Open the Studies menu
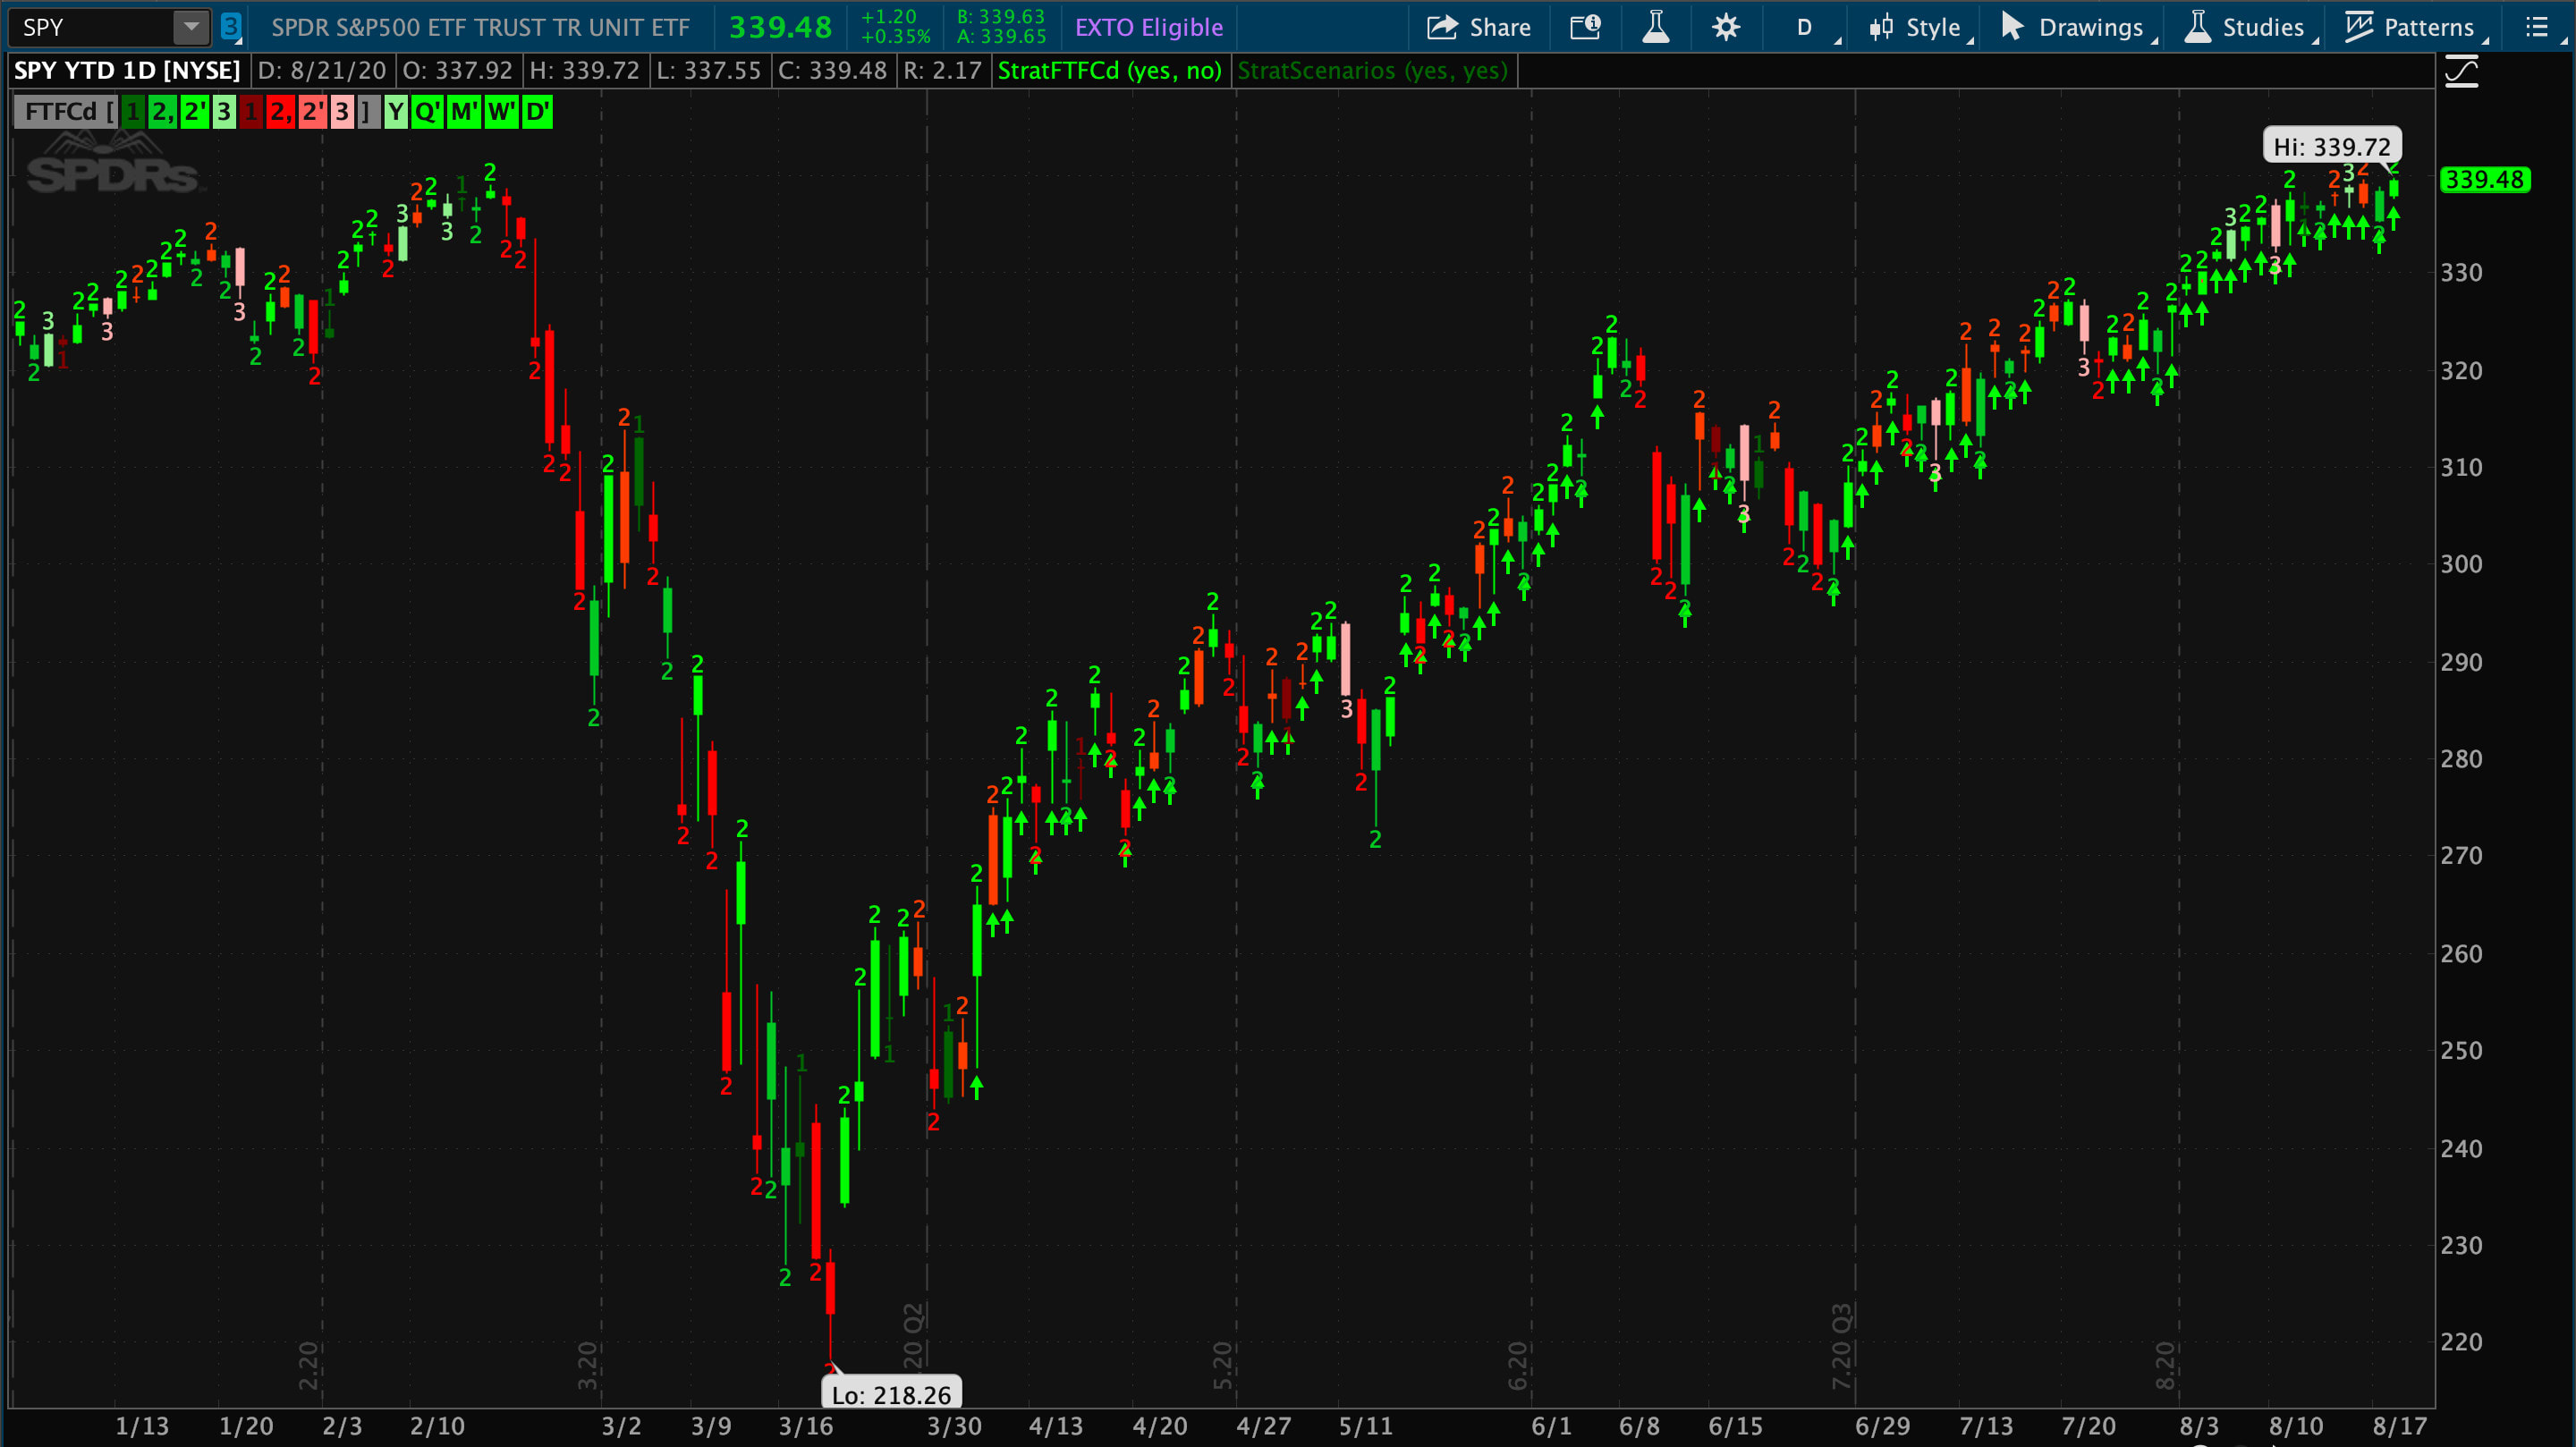Image resolution: width=2576 pixels, height=1447 pixels. 2250,27
